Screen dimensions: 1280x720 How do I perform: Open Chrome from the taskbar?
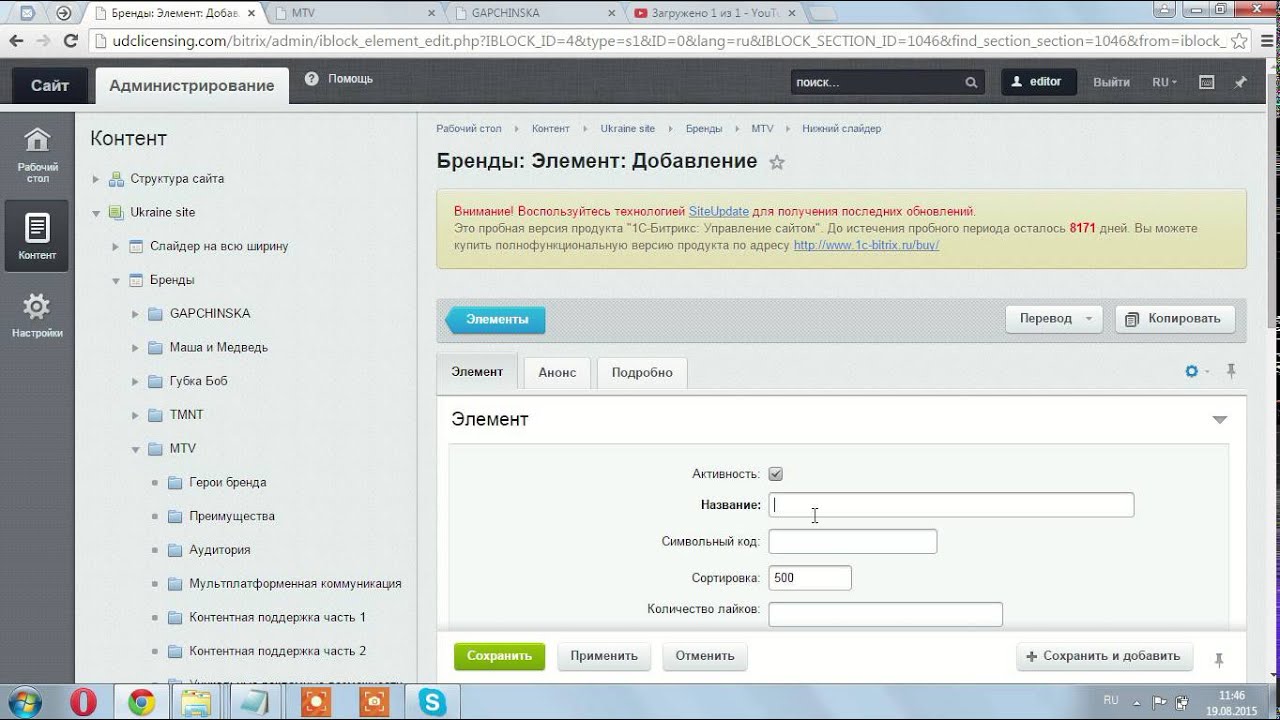click(x=141, y=701)
